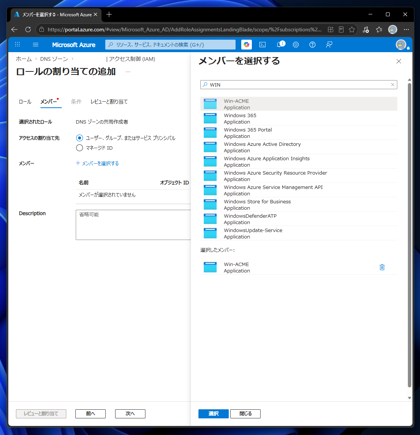Select Windows Azure Application Insights in results

299,161
